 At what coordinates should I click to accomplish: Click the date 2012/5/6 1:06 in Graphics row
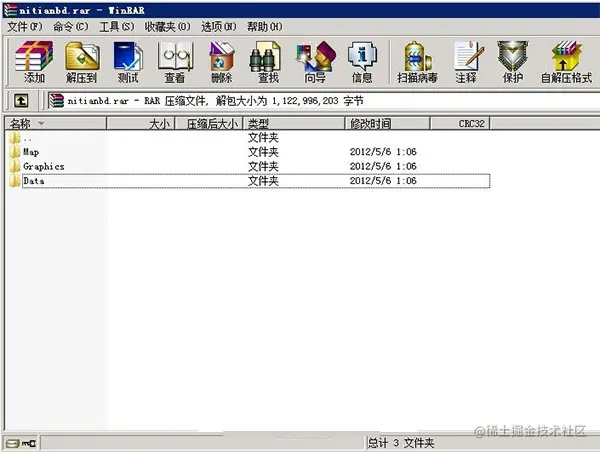pyautogui.click(x=383, y=166)
